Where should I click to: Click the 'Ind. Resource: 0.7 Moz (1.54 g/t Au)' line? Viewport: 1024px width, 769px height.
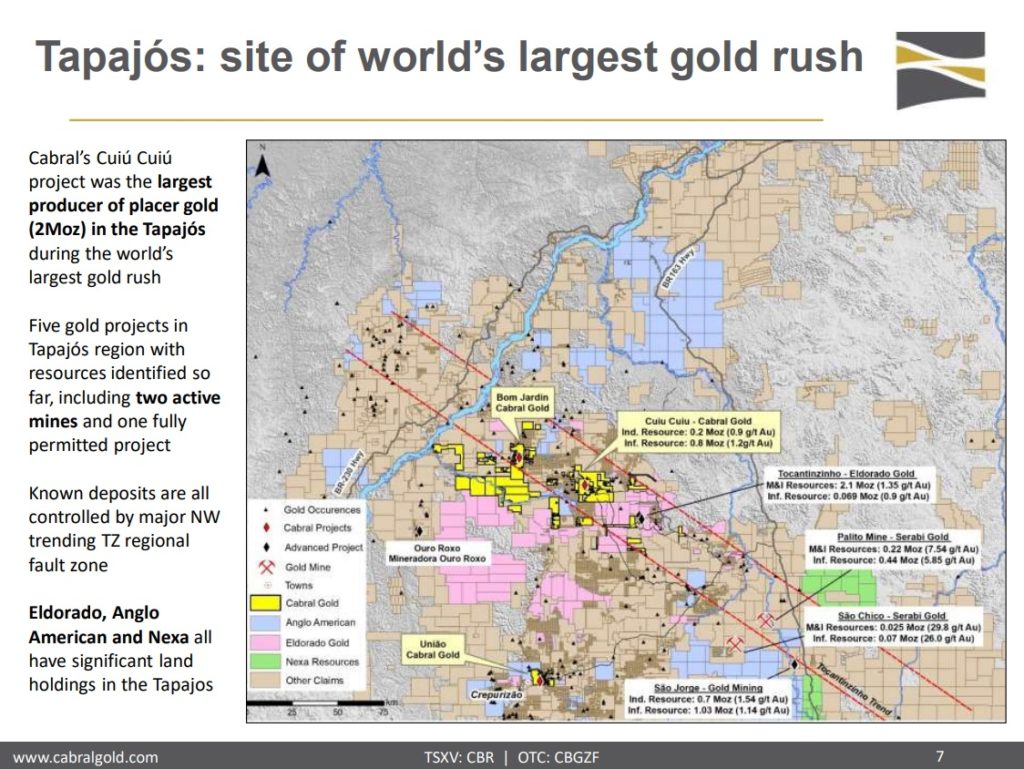pyautogui.click(x=708, y=699)
